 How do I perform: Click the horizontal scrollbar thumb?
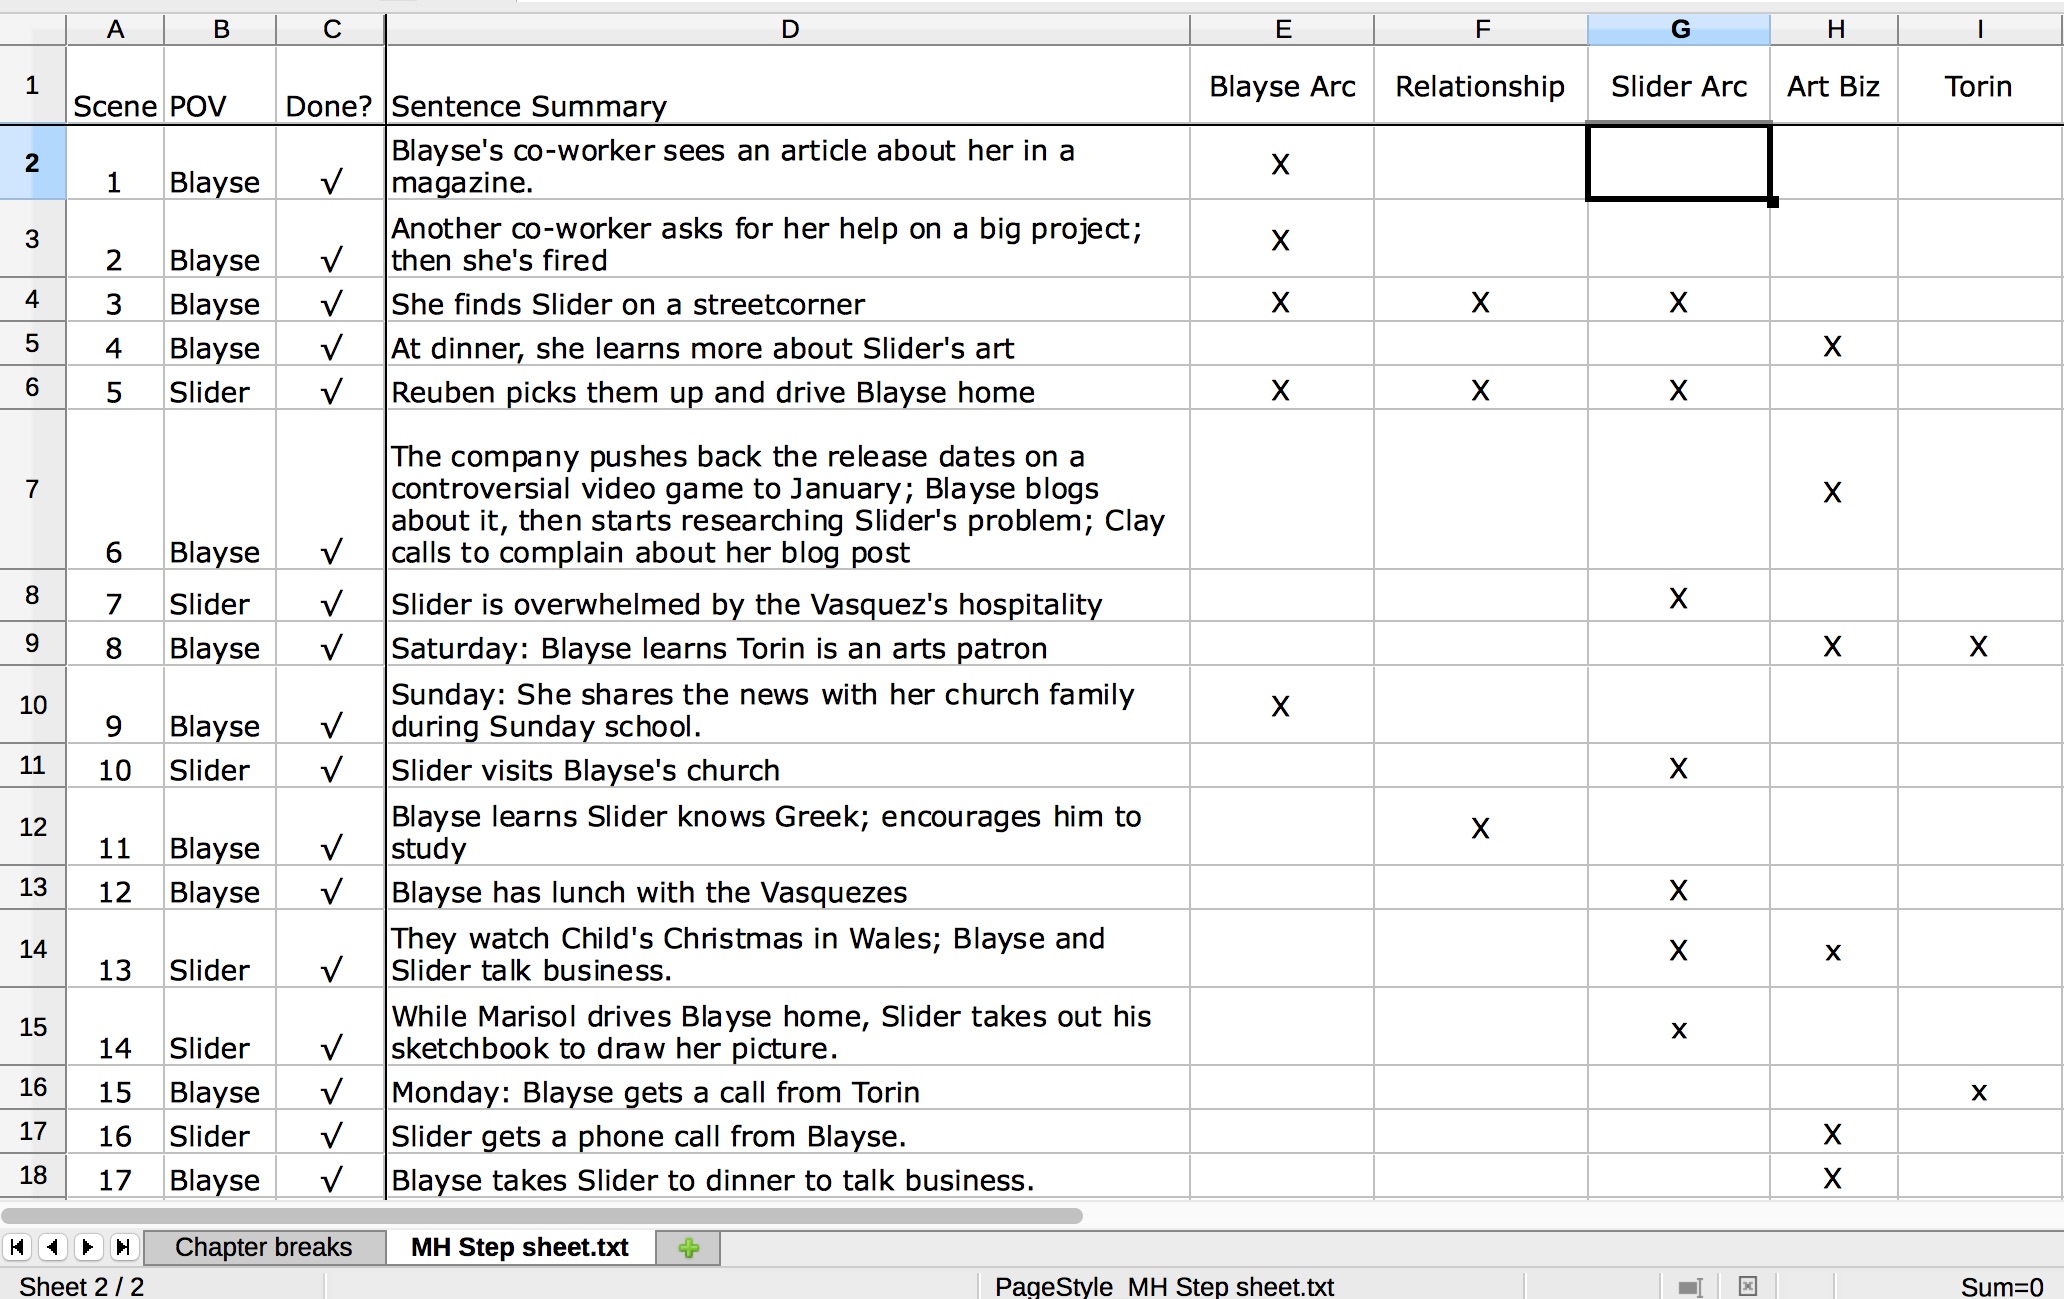[x=542, y=1216]
